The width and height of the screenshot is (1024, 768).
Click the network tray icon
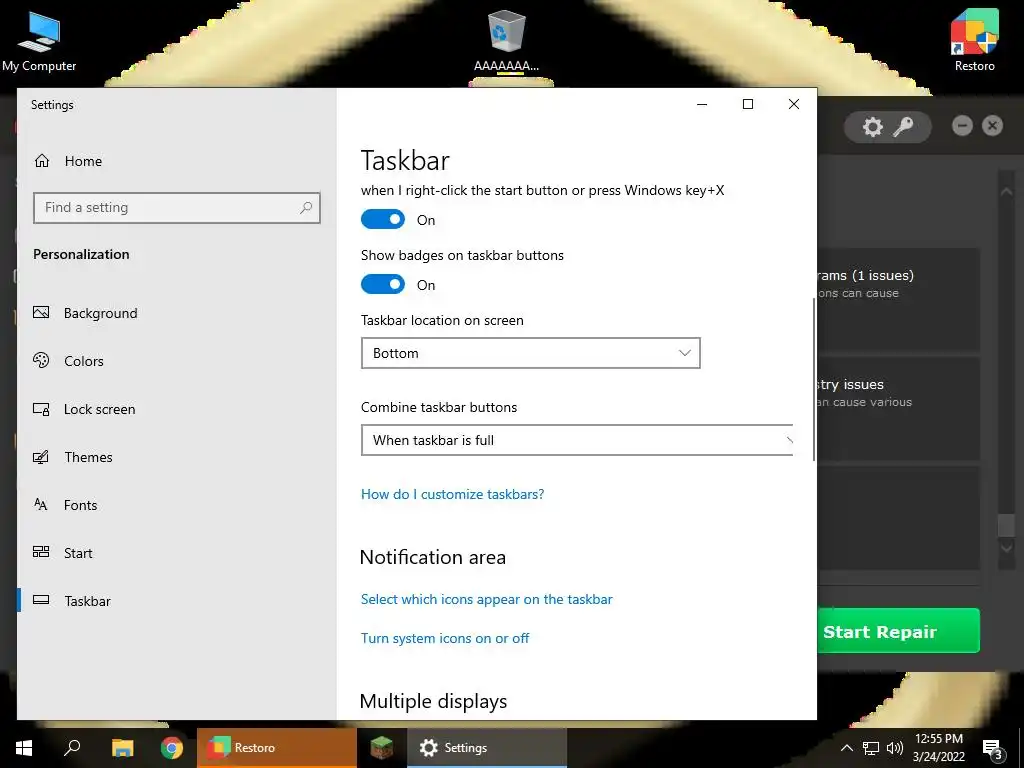coord(871,748)
